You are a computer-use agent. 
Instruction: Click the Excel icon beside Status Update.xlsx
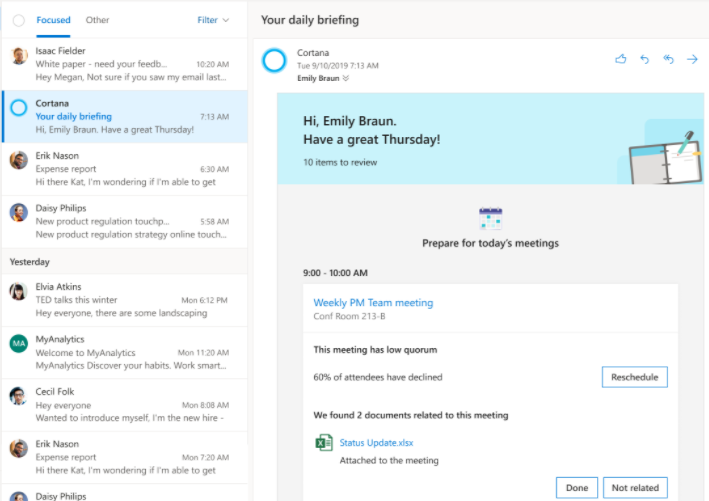tap(324, 443)
